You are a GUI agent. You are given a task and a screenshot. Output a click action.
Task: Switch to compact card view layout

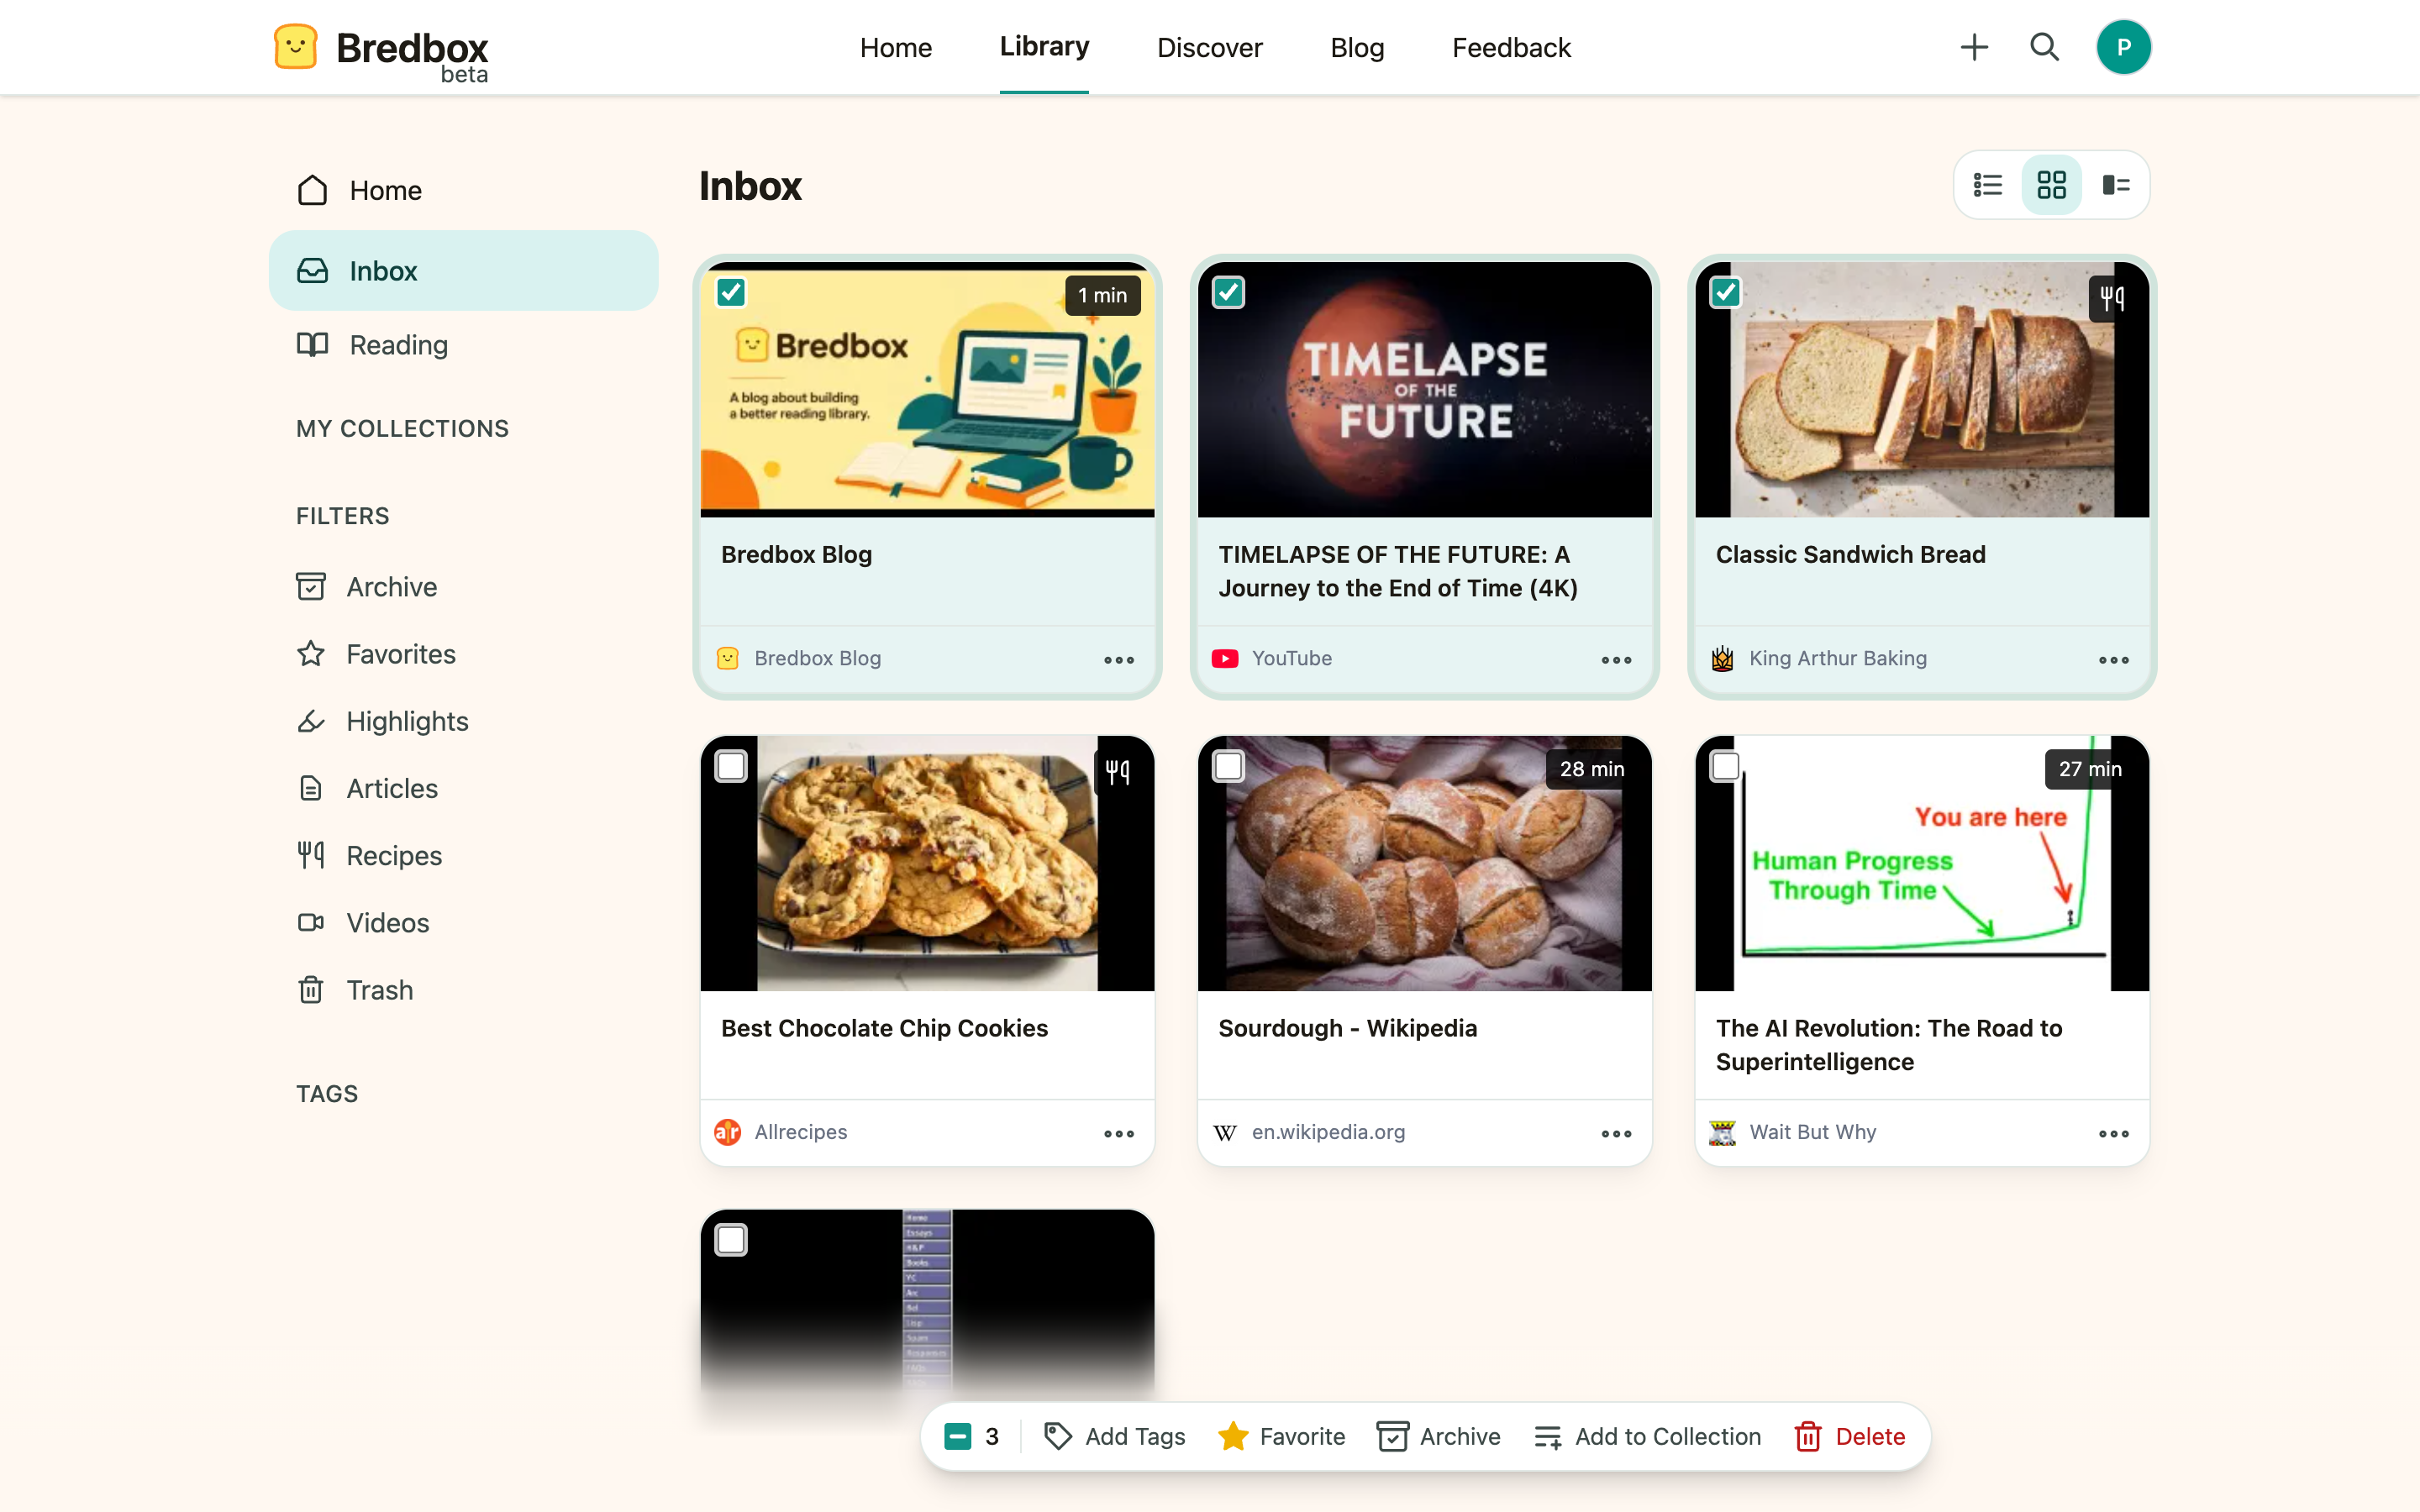pos(2116,185)
